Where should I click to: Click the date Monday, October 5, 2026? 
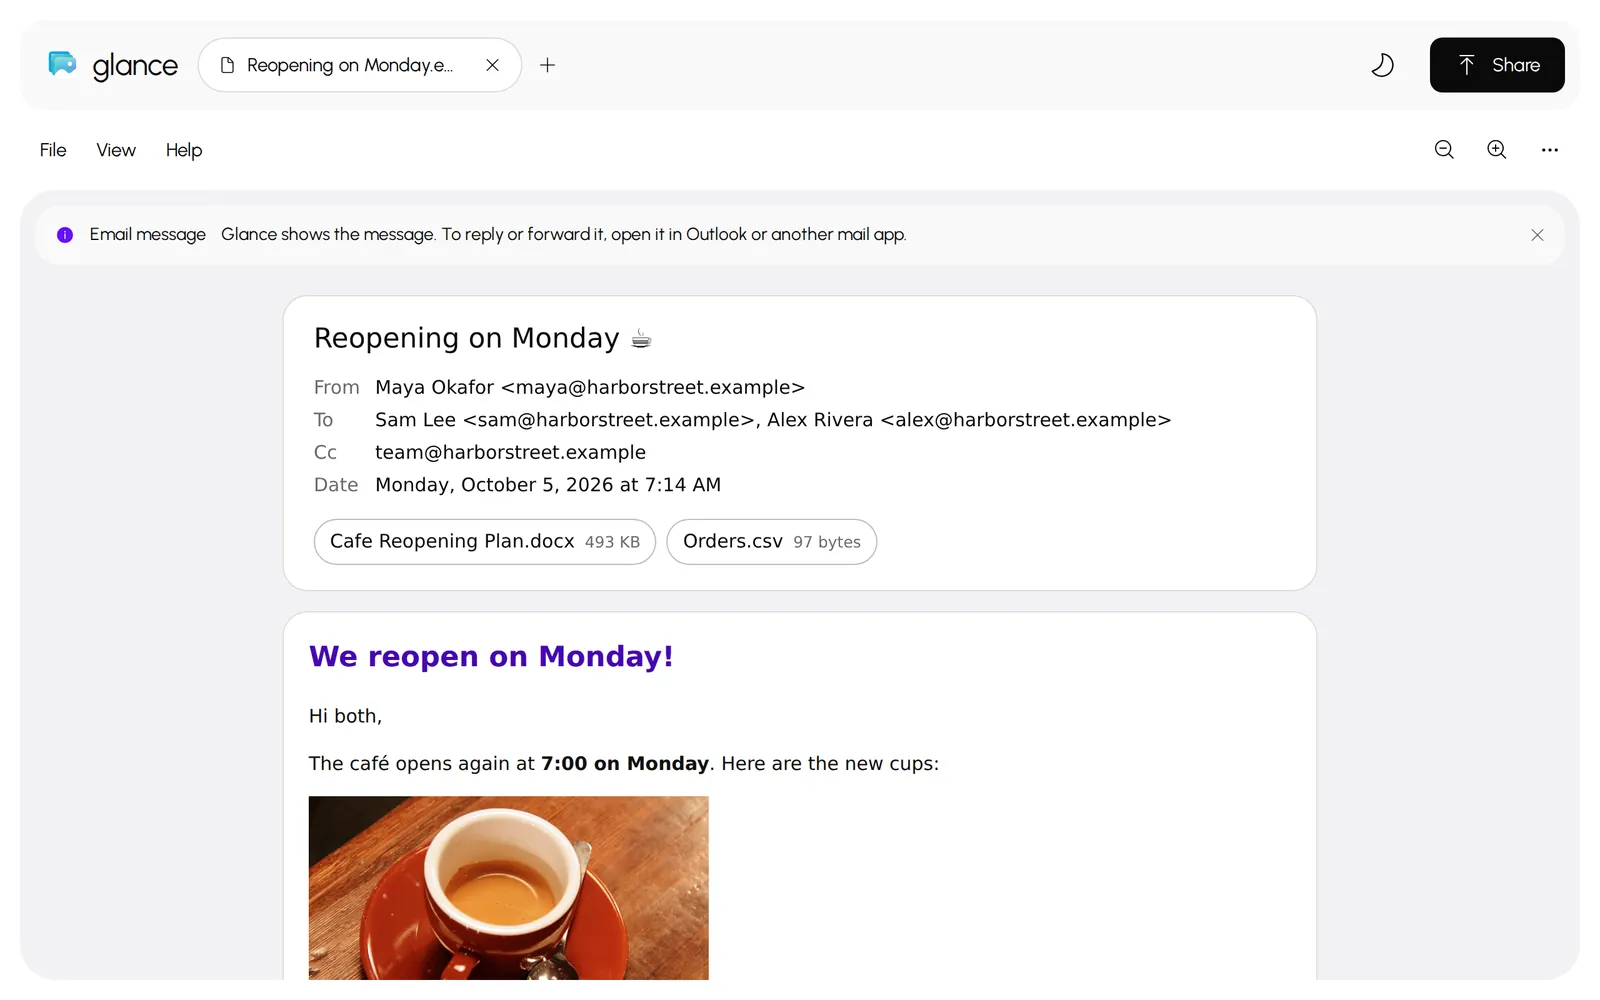click(x=548, y=485)
